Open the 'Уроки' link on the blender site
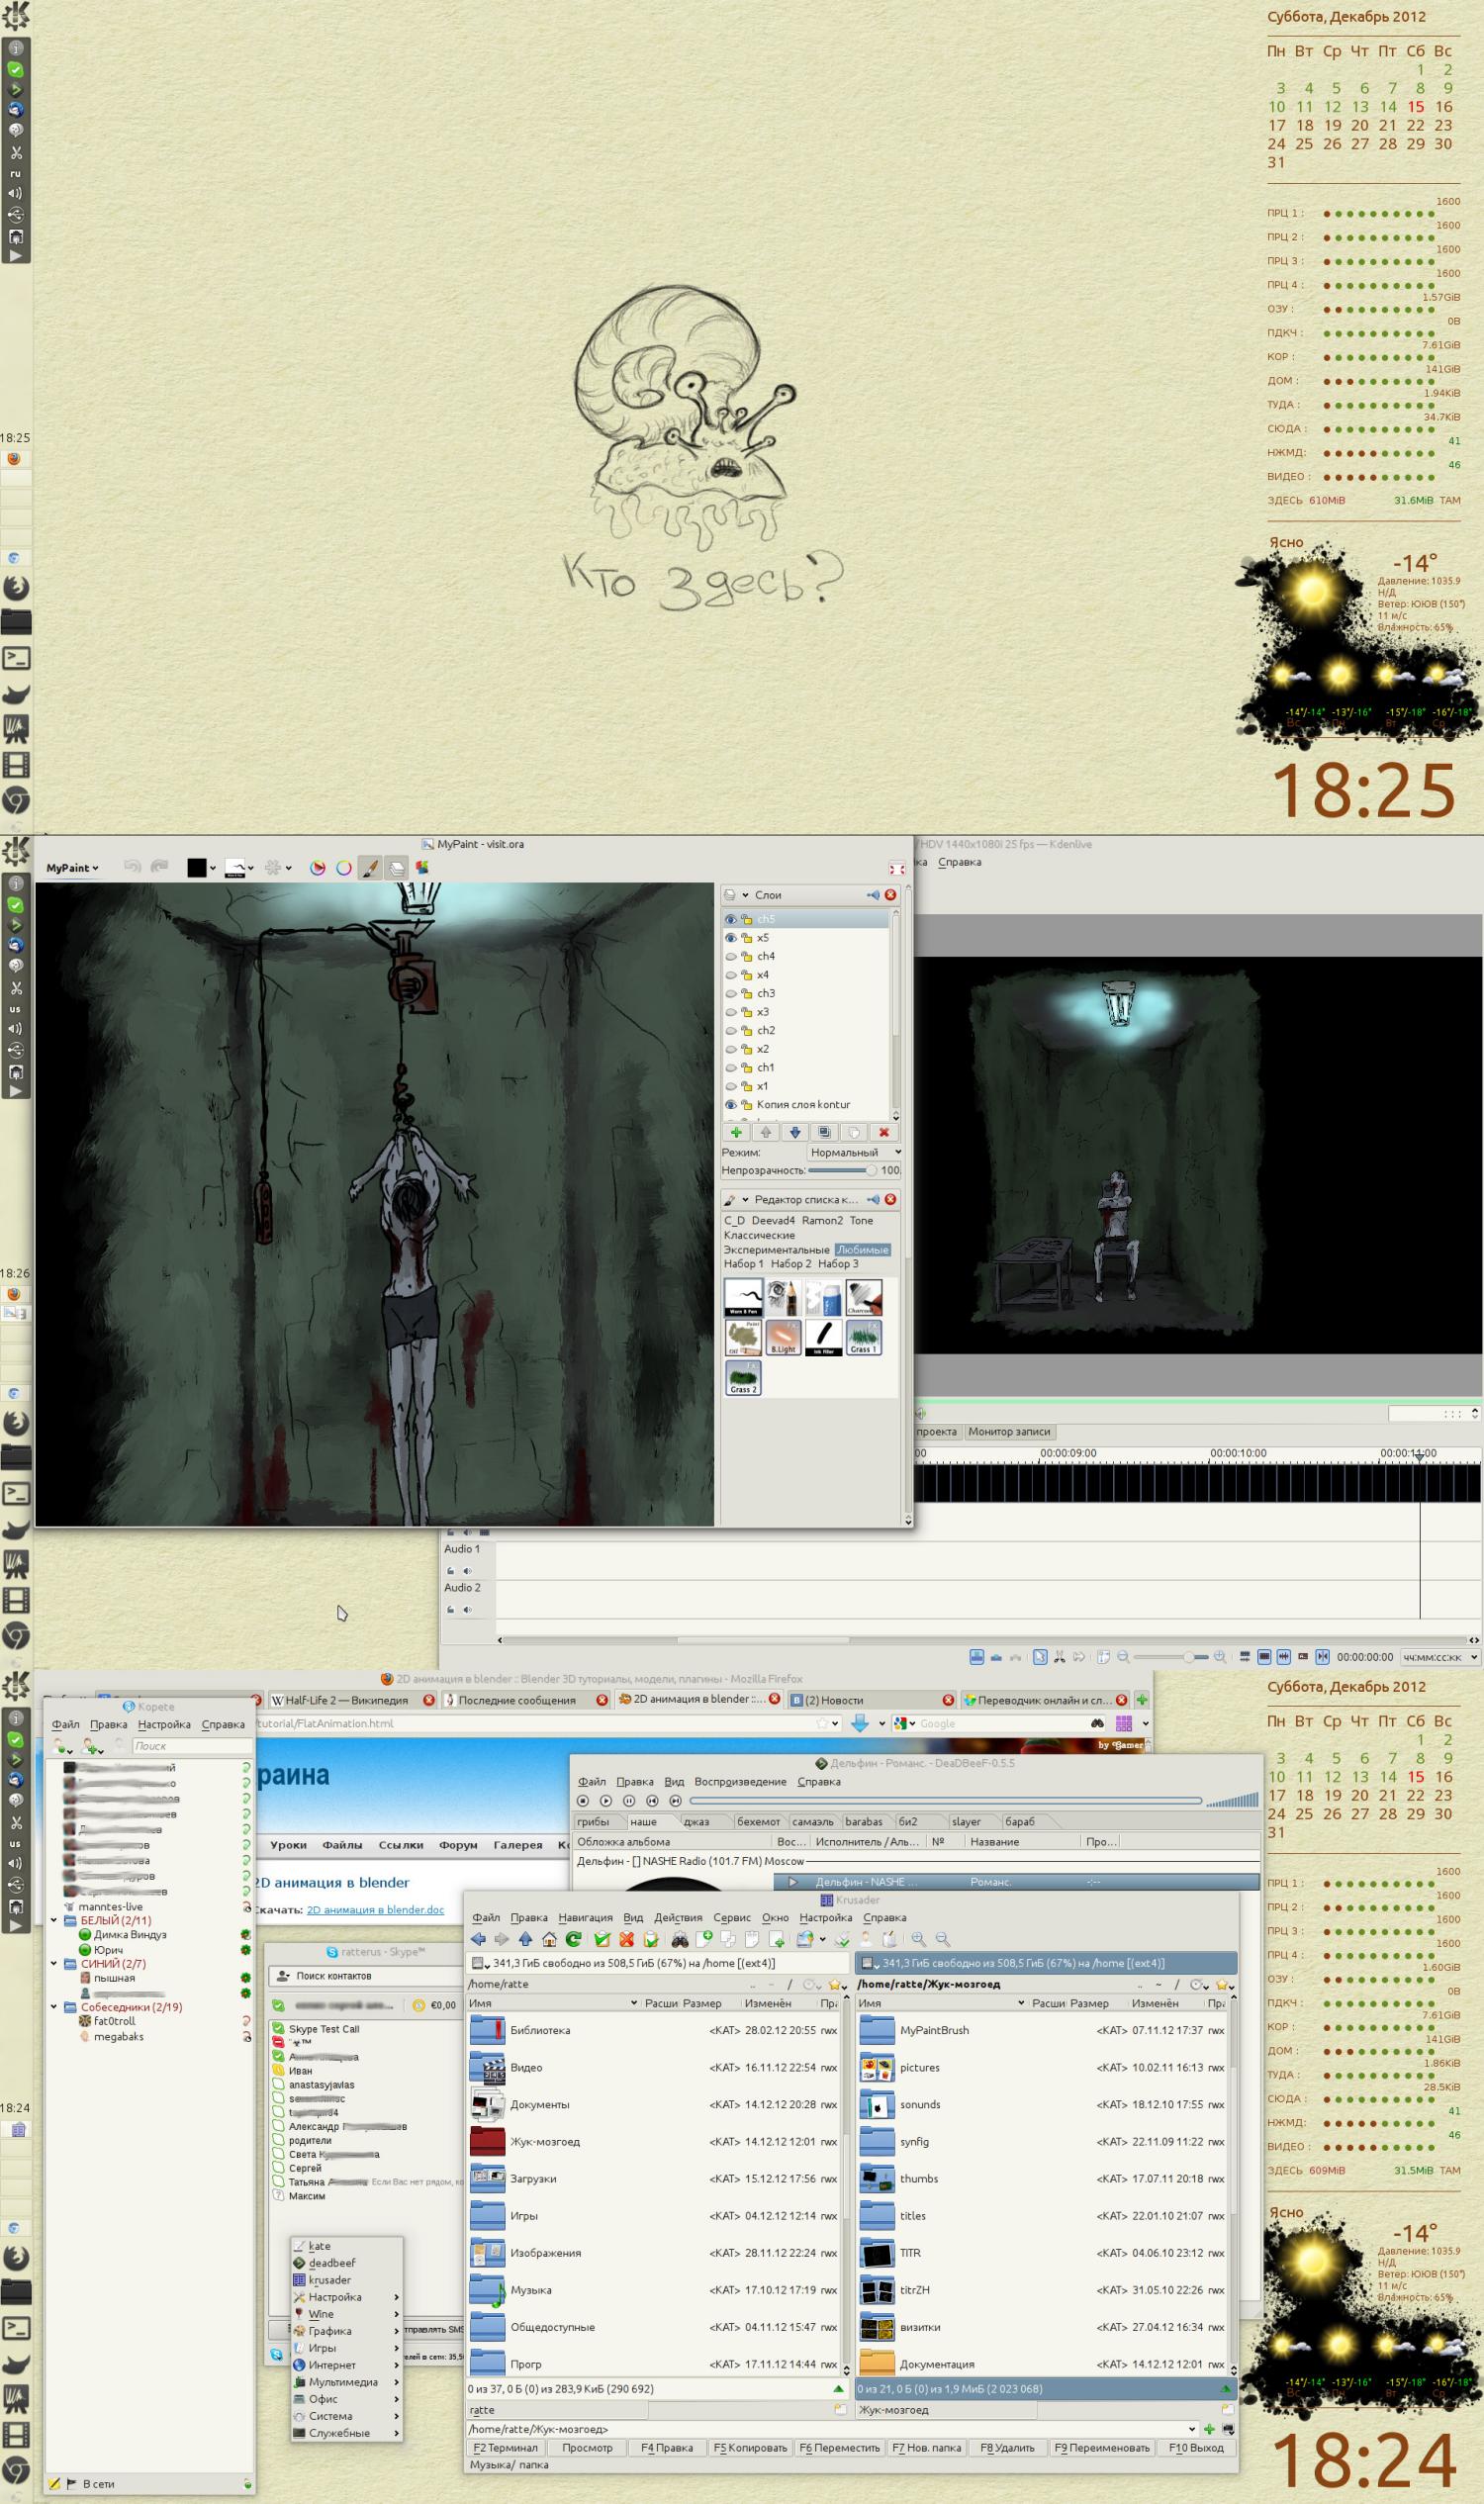 click(x=288, y=1845)
